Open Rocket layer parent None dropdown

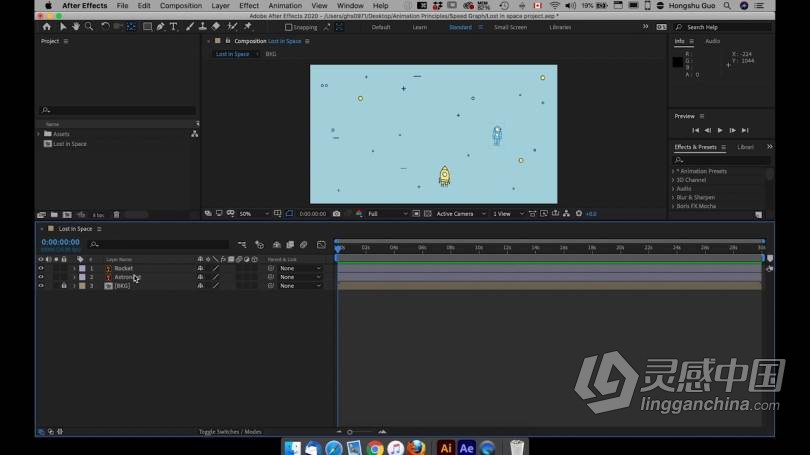[x=300, y=269]
